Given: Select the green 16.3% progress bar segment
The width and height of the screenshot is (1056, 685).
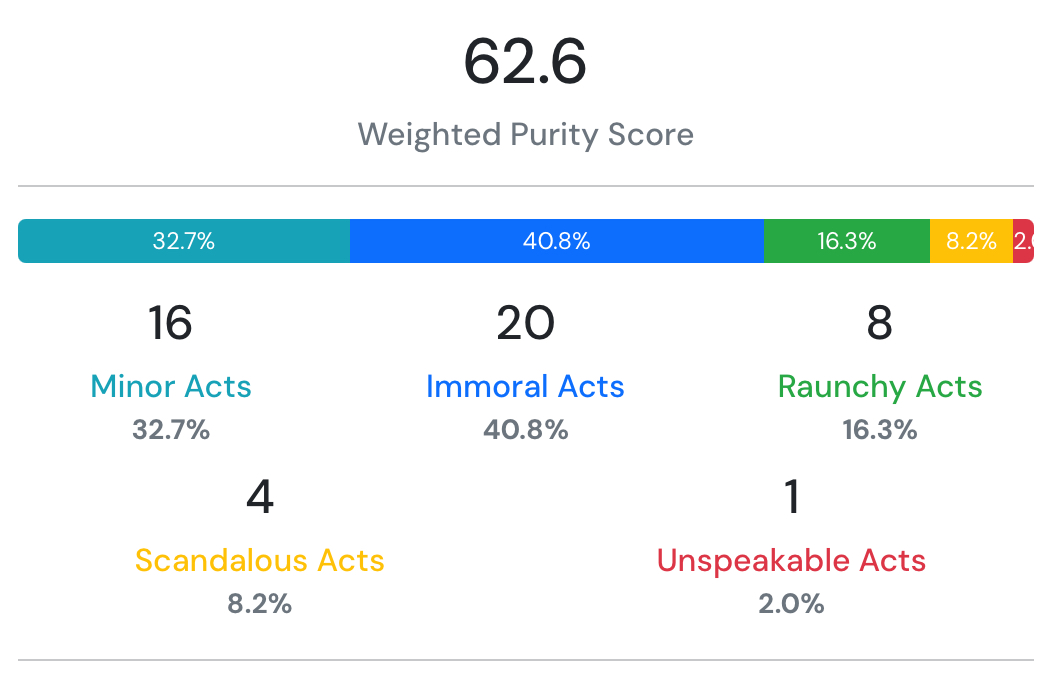Looking at the screenshot, I should pos(847,241).
